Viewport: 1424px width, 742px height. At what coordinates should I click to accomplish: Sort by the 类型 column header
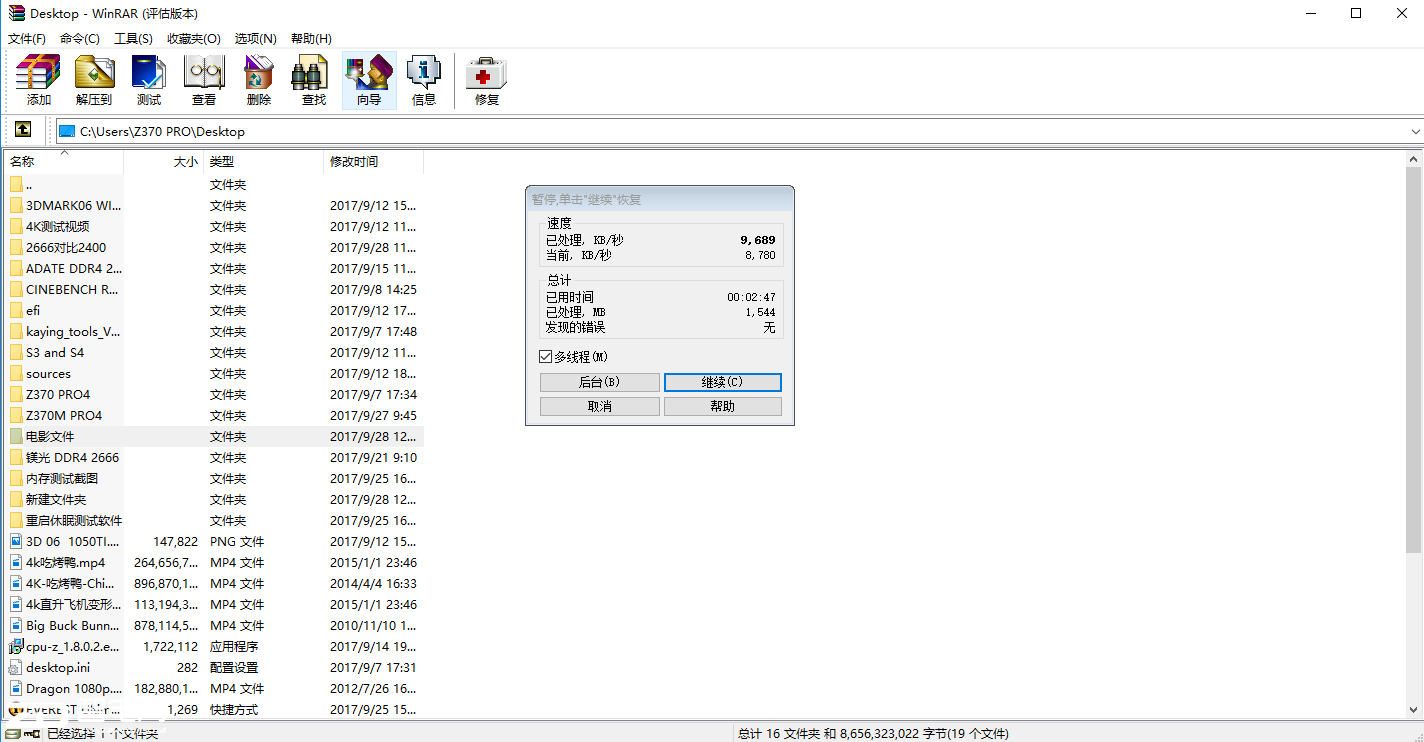click(x=264, y=161)
